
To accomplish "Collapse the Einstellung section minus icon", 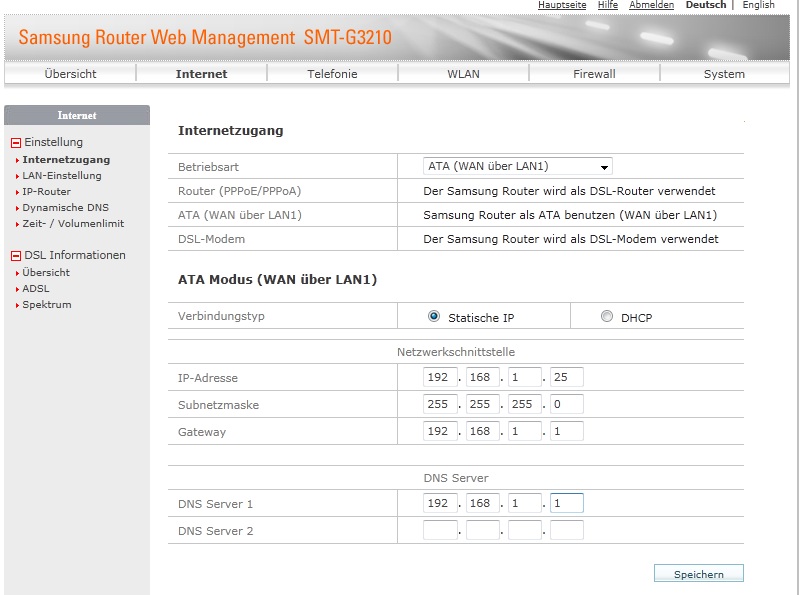I will (16, 143).
